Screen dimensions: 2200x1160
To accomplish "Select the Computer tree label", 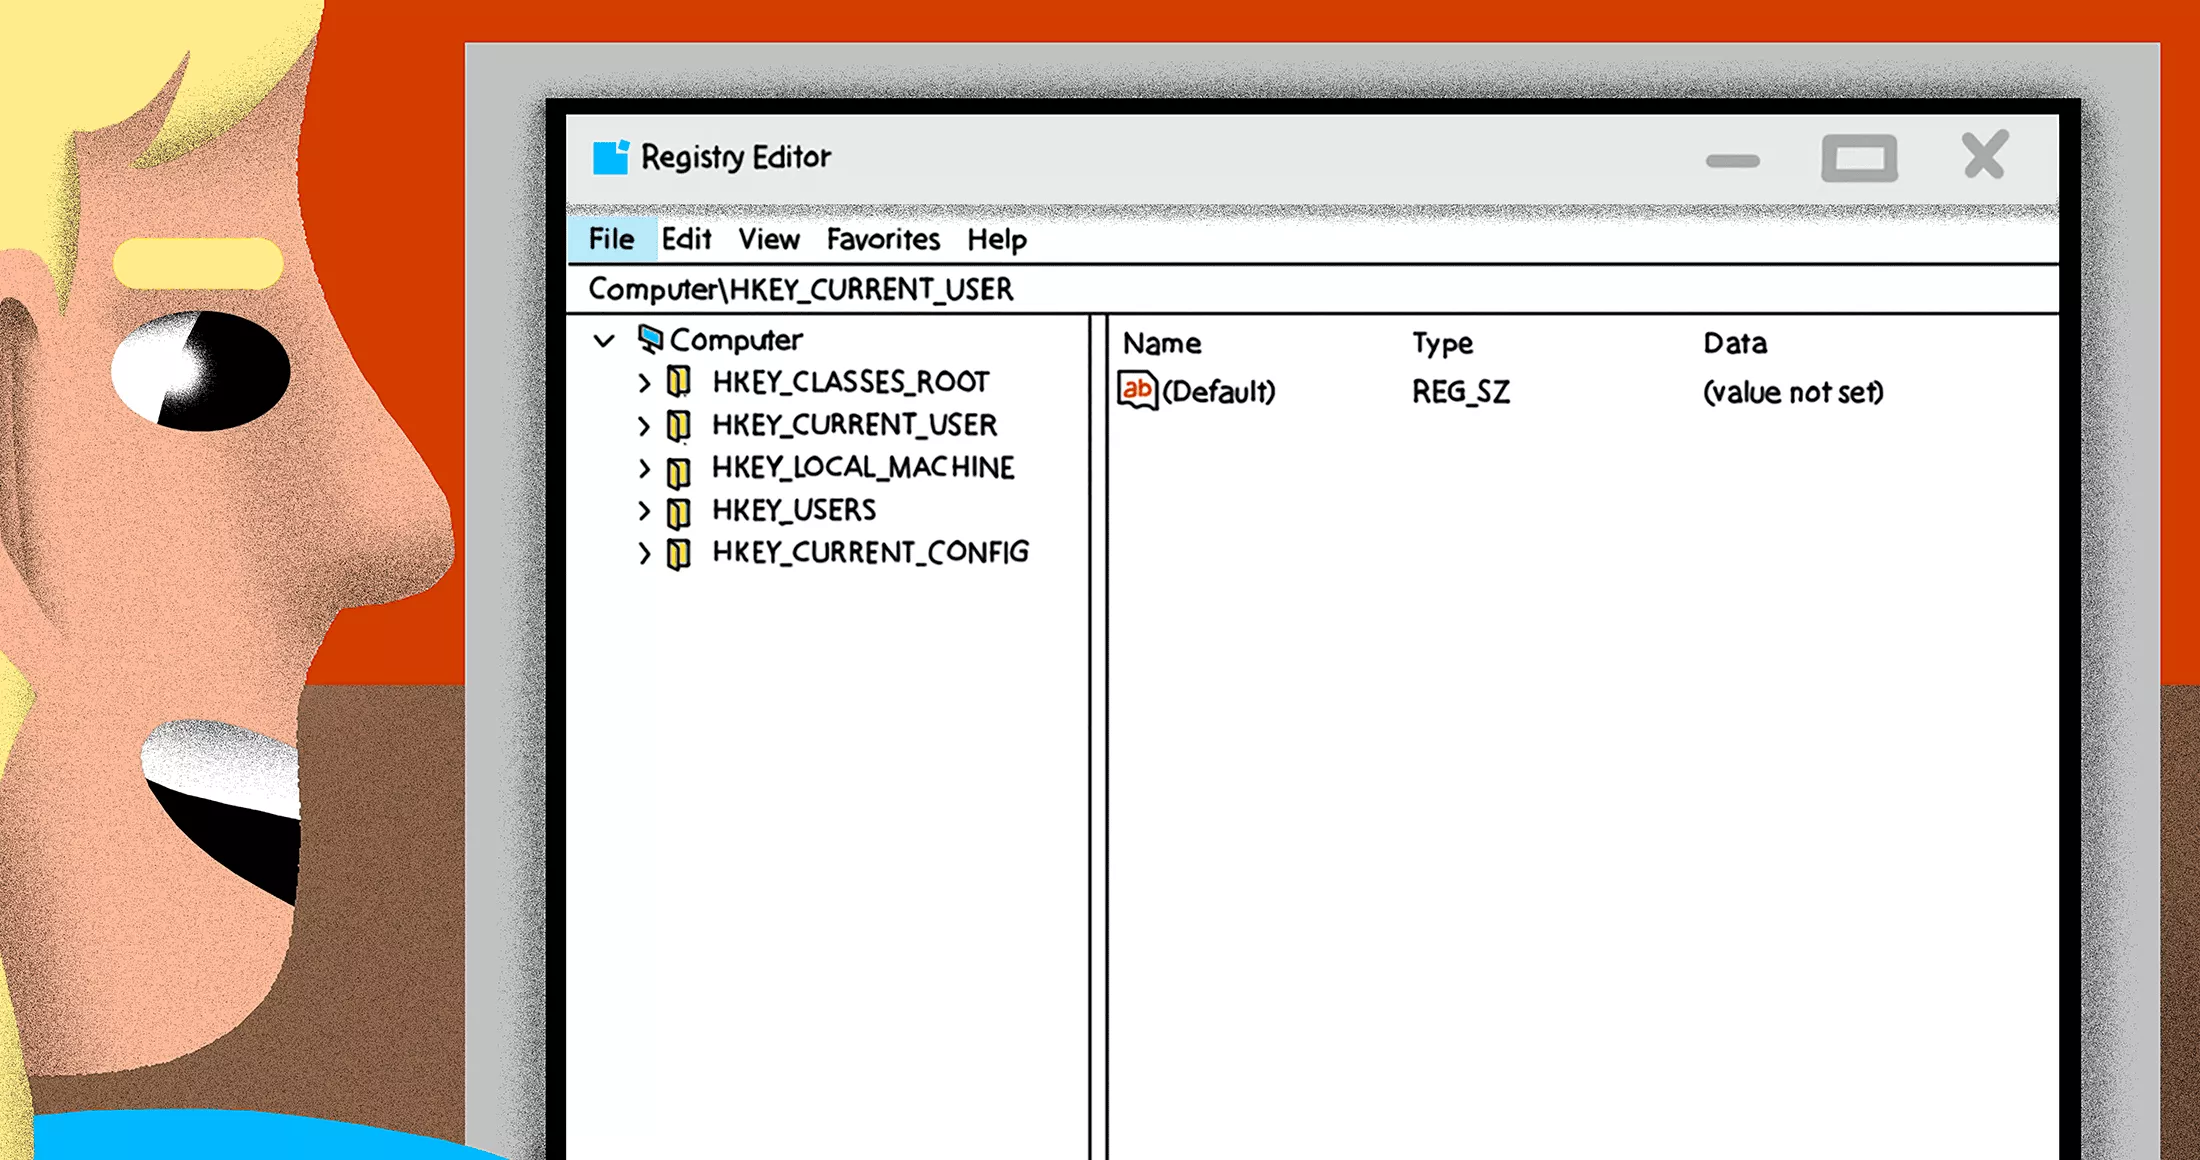I will tap(736, 340).
